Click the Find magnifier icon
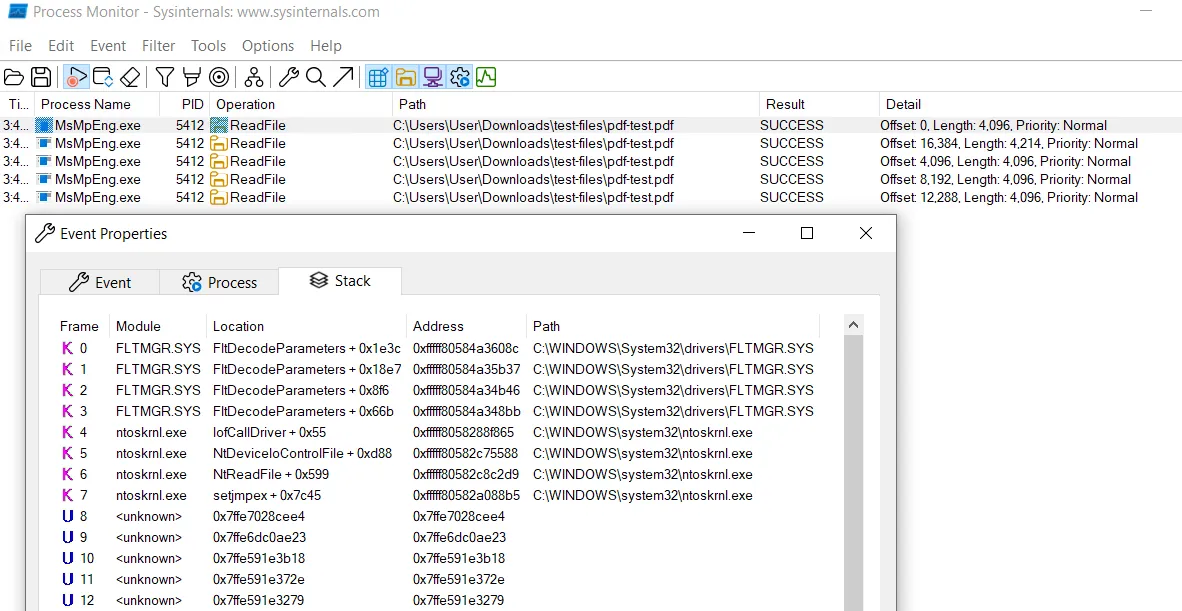Viewport: 1182px width, 611px height. click(x=316, y=77)
